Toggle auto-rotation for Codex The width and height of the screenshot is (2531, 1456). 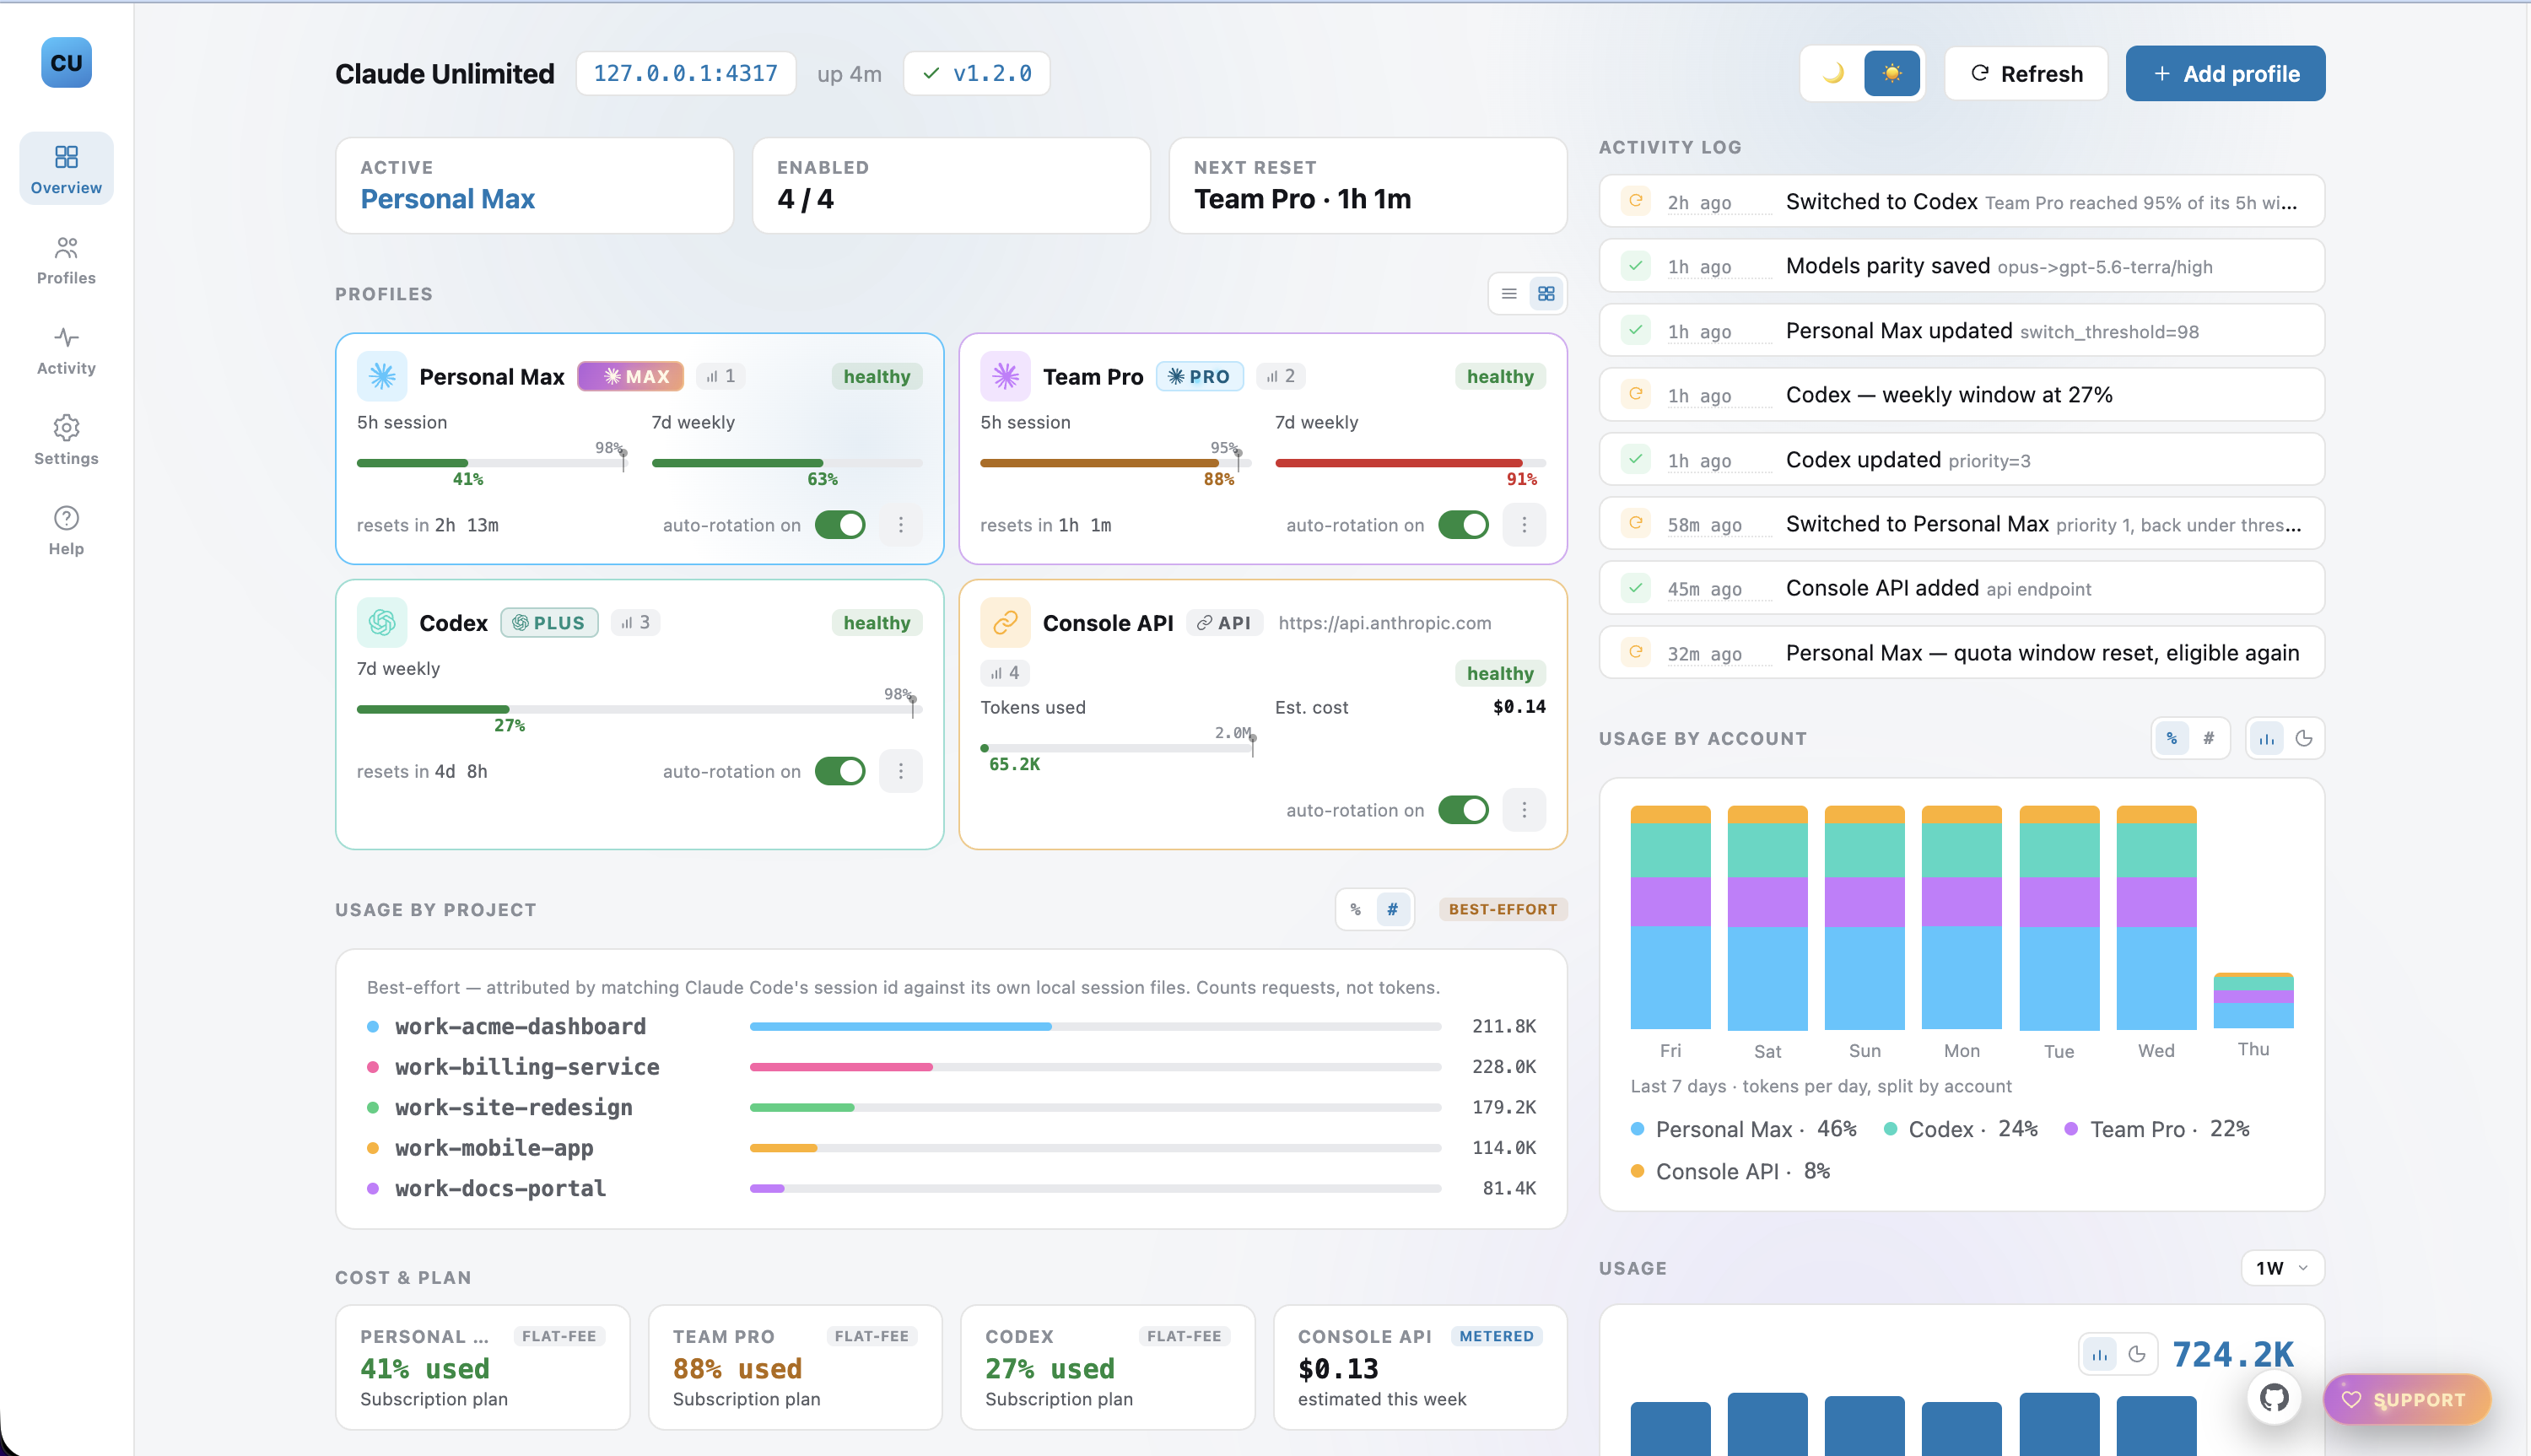click(840, 771)
